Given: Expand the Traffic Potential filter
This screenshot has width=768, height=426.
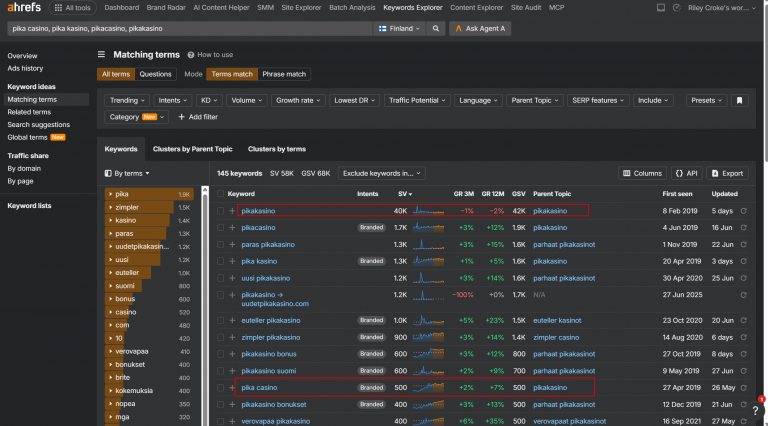Looking at the screenshot, I should pos(417,100).
